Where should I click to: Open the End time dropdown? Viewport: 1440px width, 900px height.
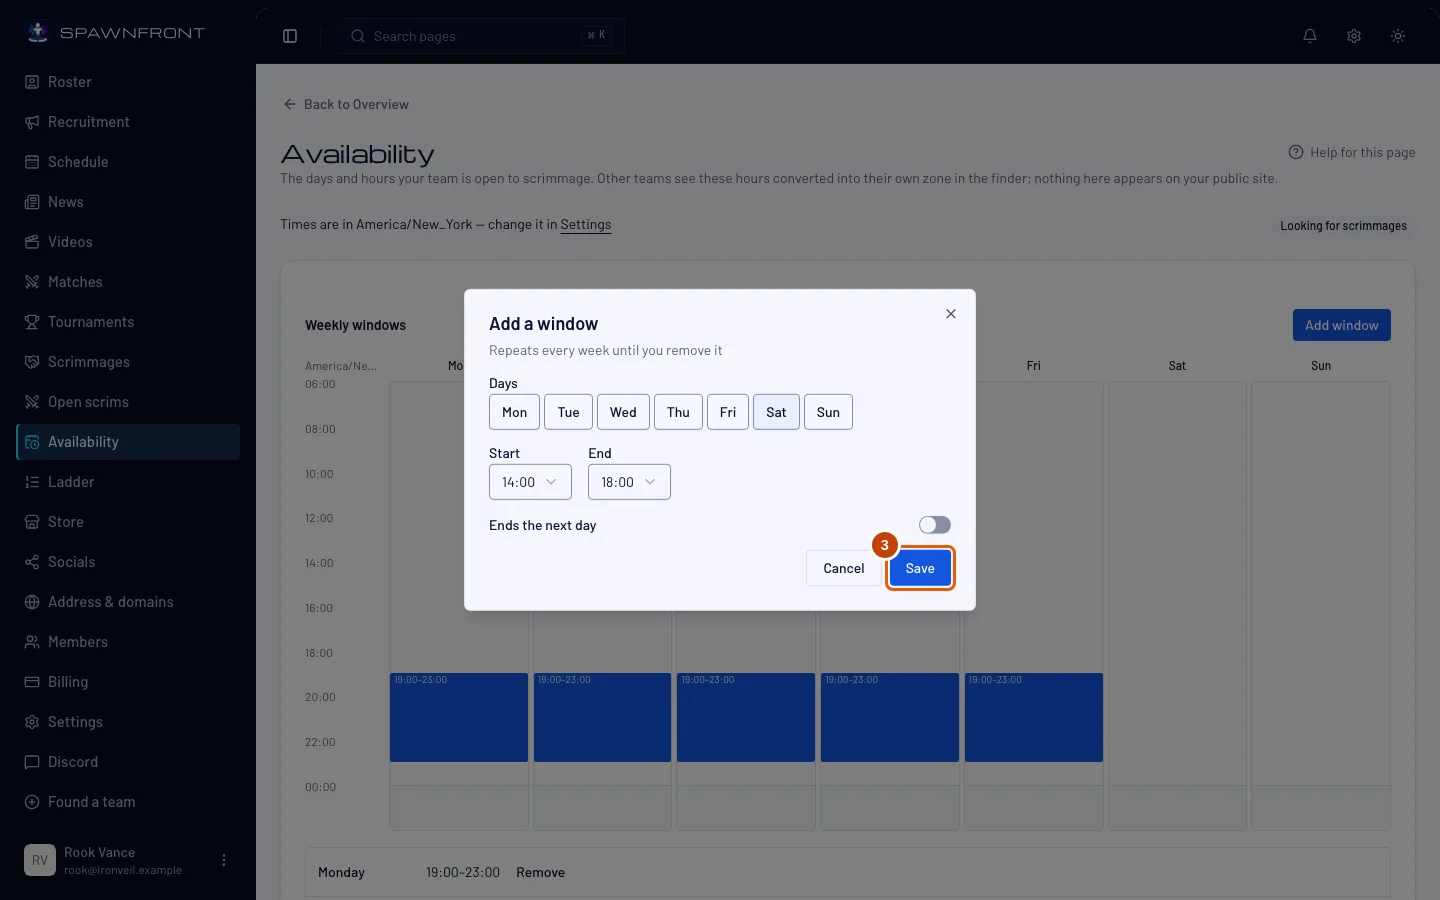[629, 482]
